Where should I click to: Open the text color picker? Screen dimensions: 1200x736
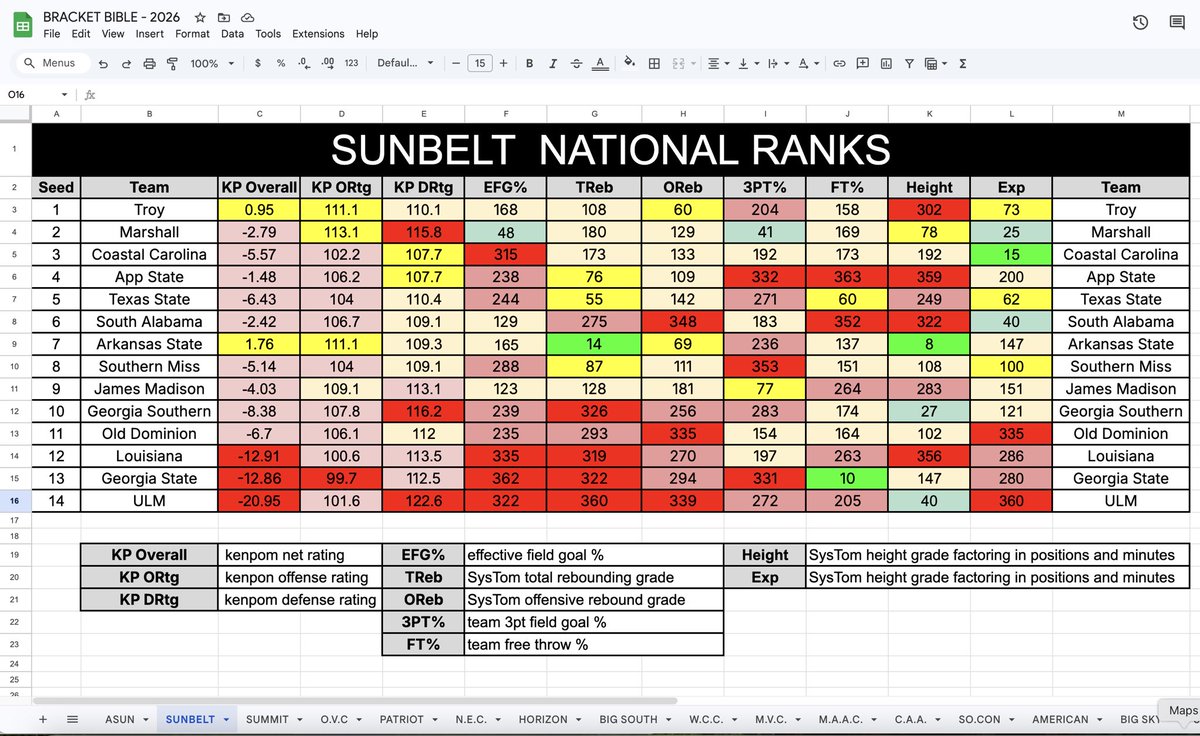coord(599,63)
